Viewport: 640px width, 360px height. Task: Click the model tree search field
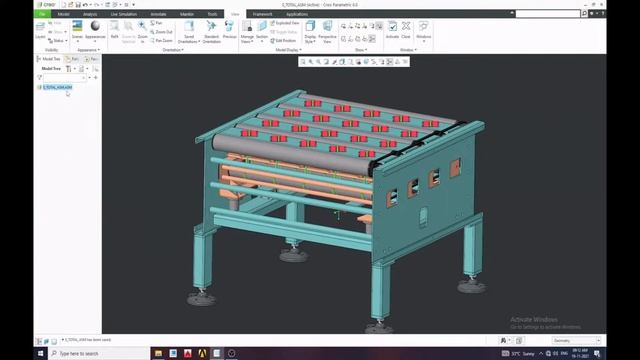[x=65, y=78]
